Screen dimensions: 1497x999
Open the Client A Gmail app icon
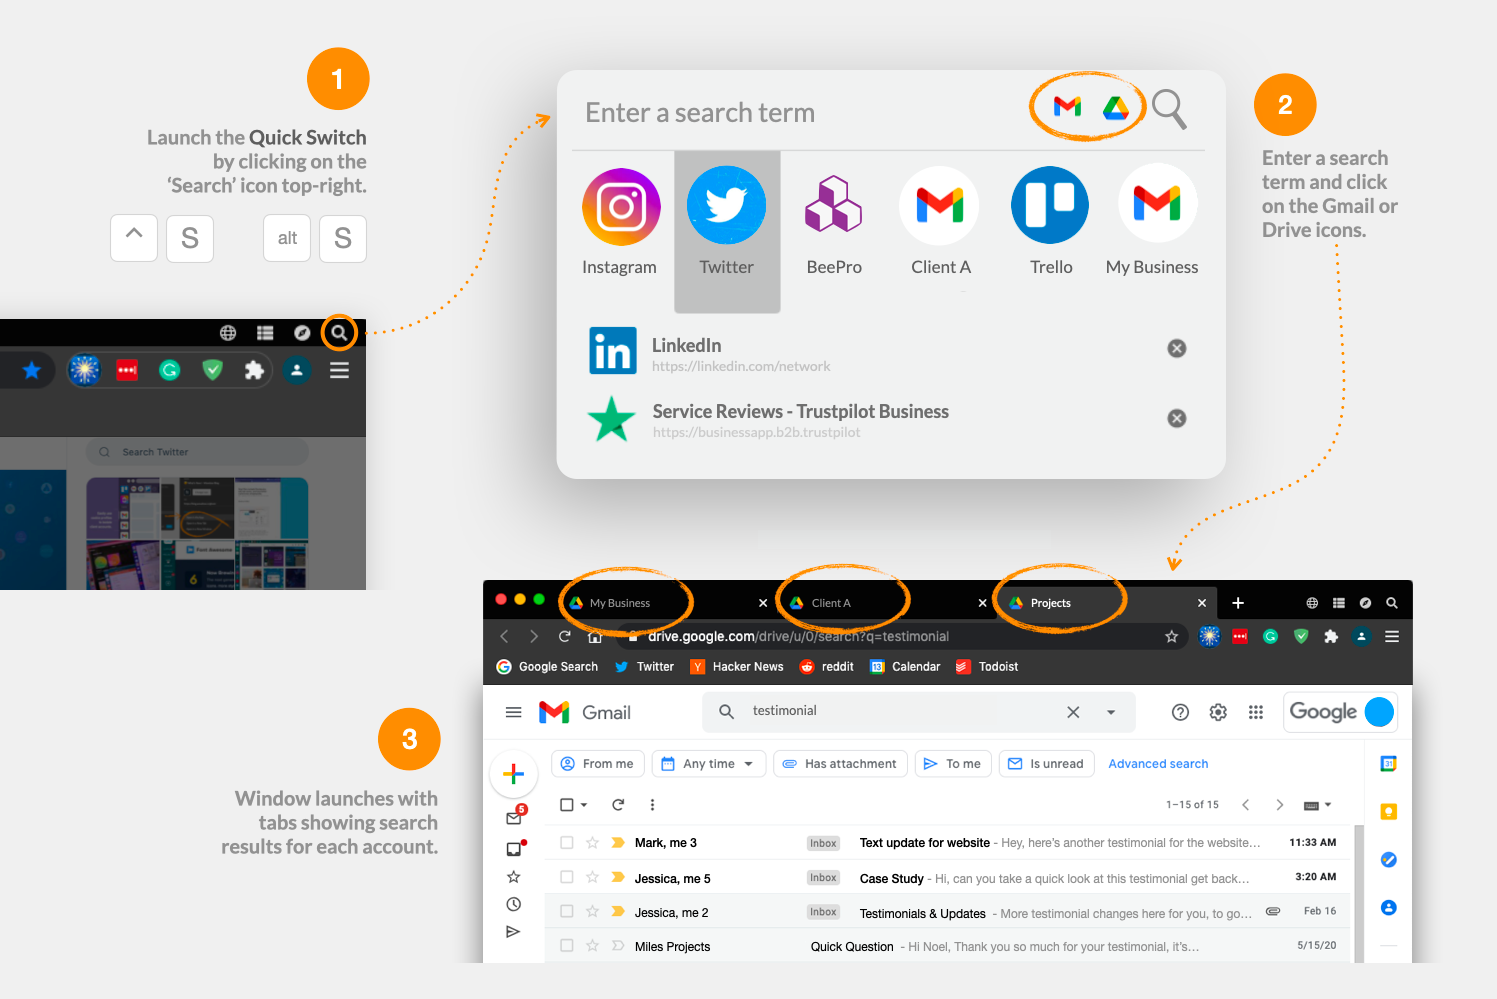[x=940, y=222]
